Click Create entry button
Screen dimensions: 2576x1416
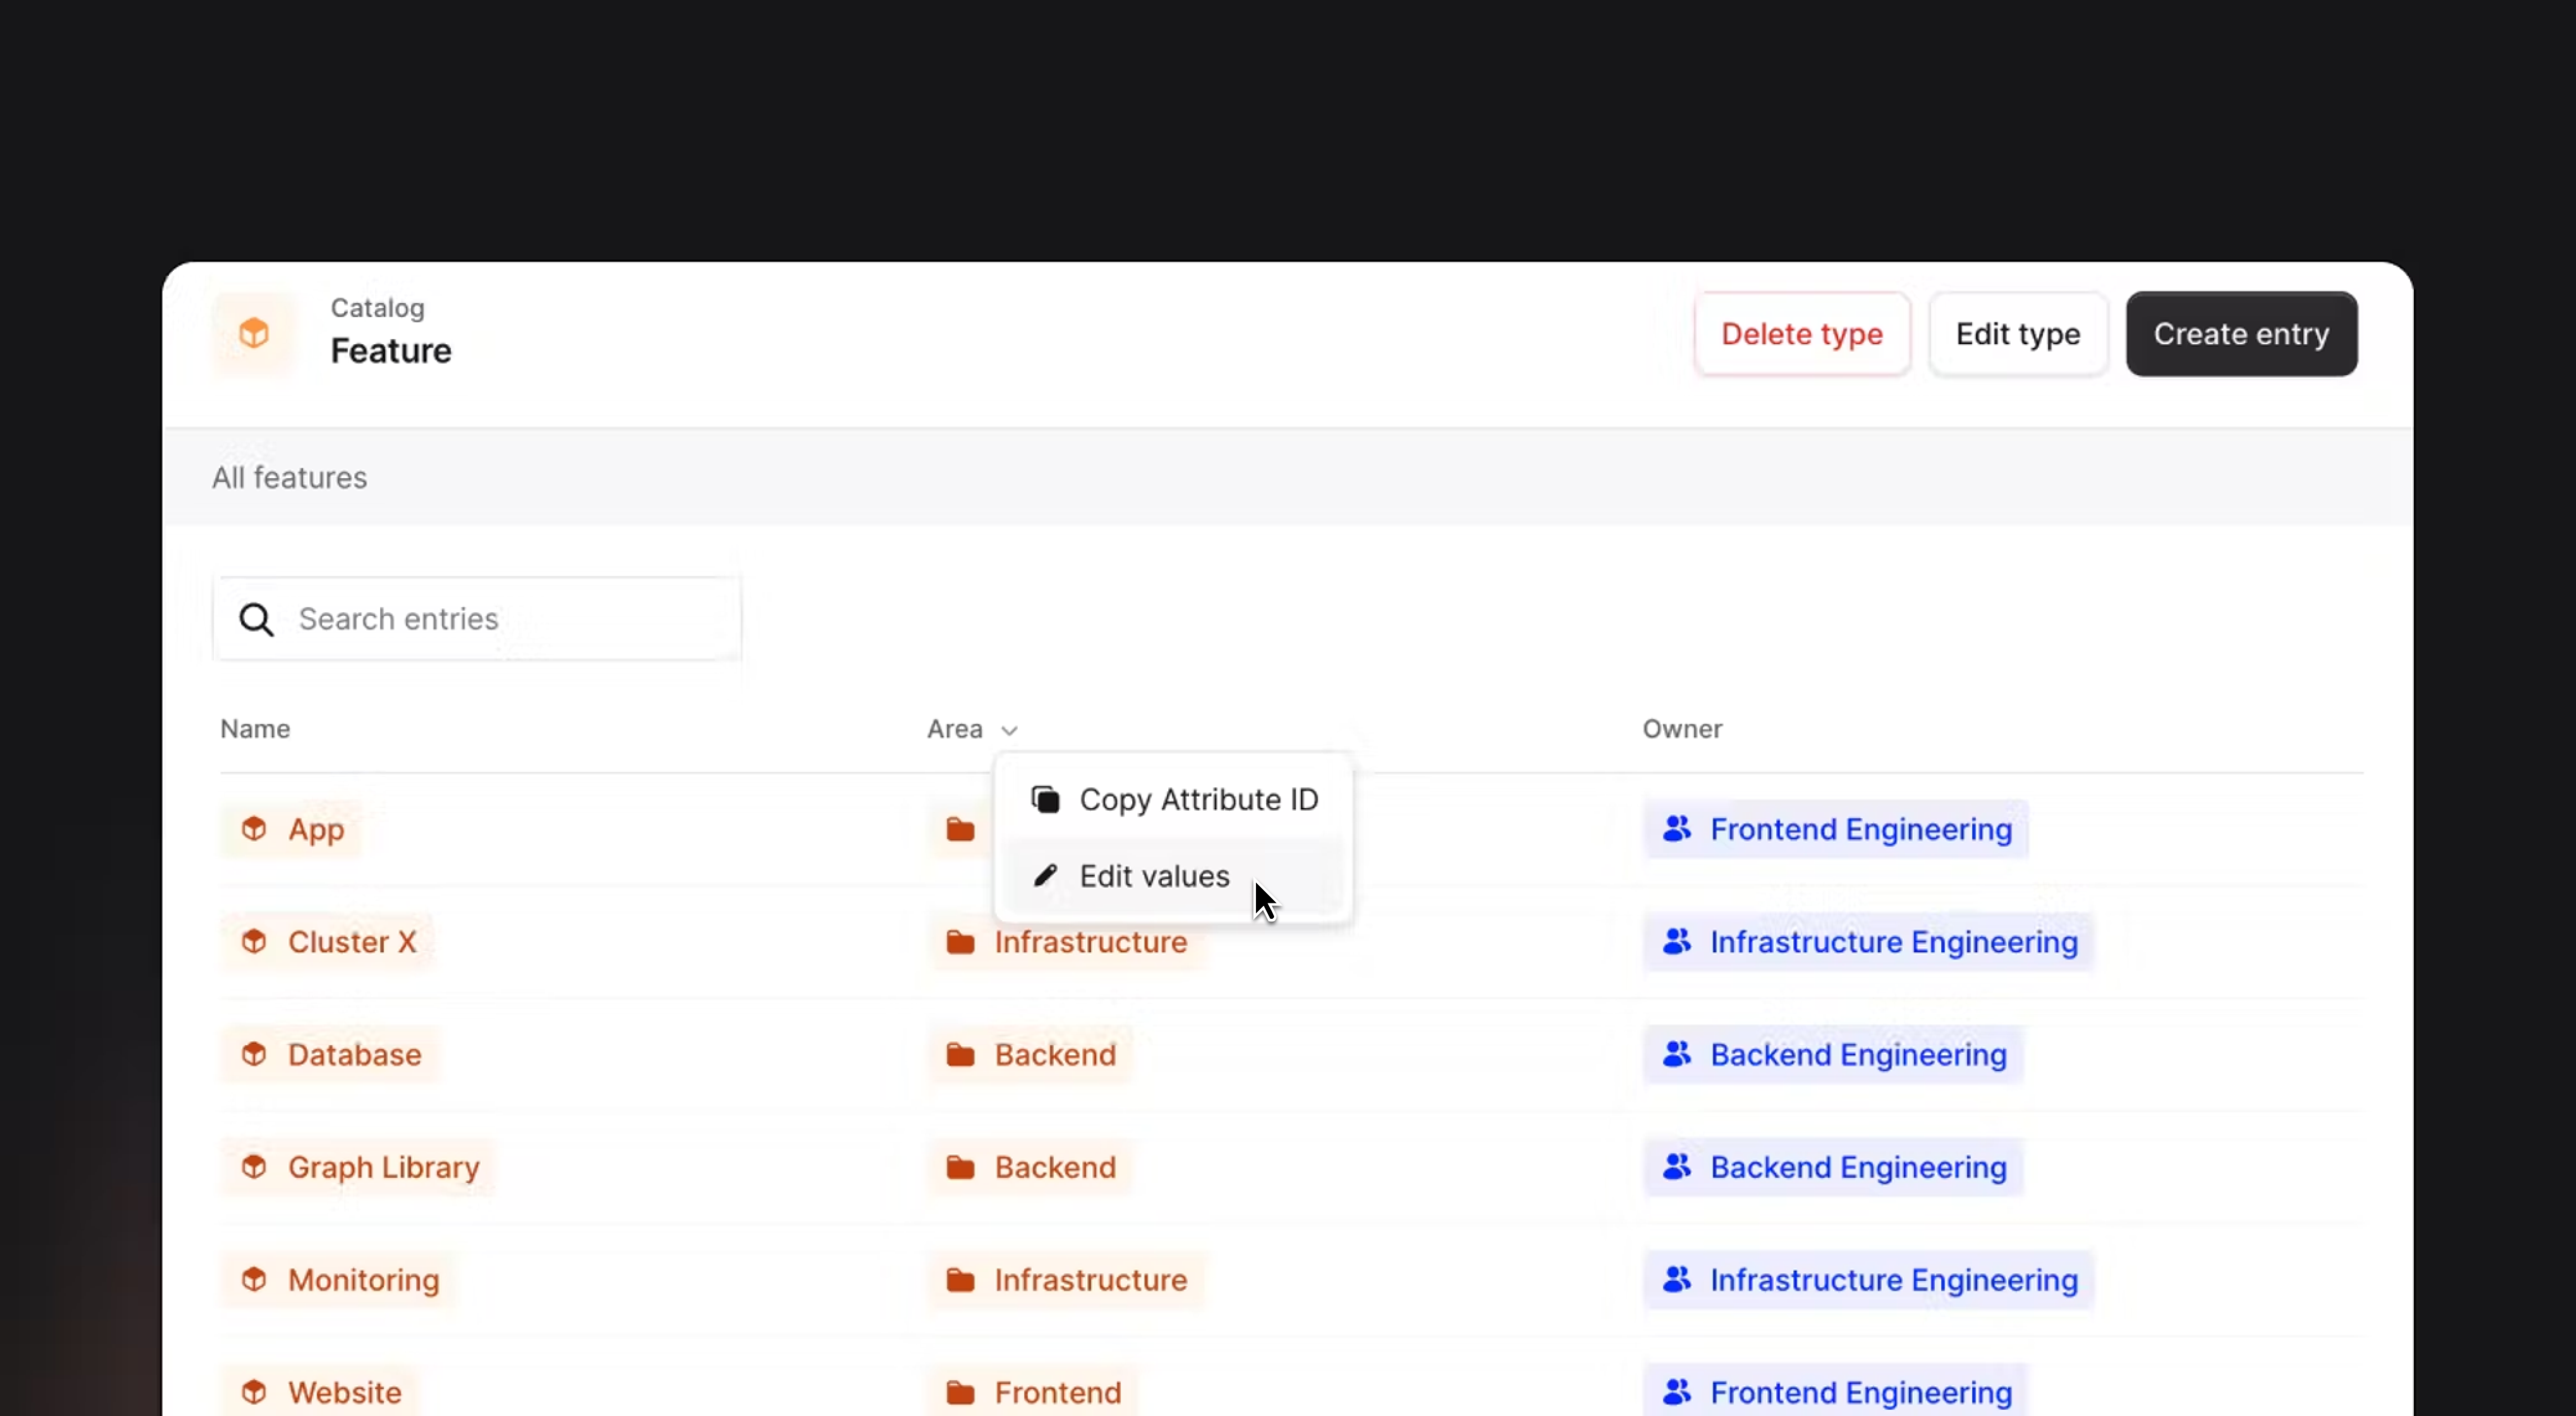click(x=2241, y=334)
